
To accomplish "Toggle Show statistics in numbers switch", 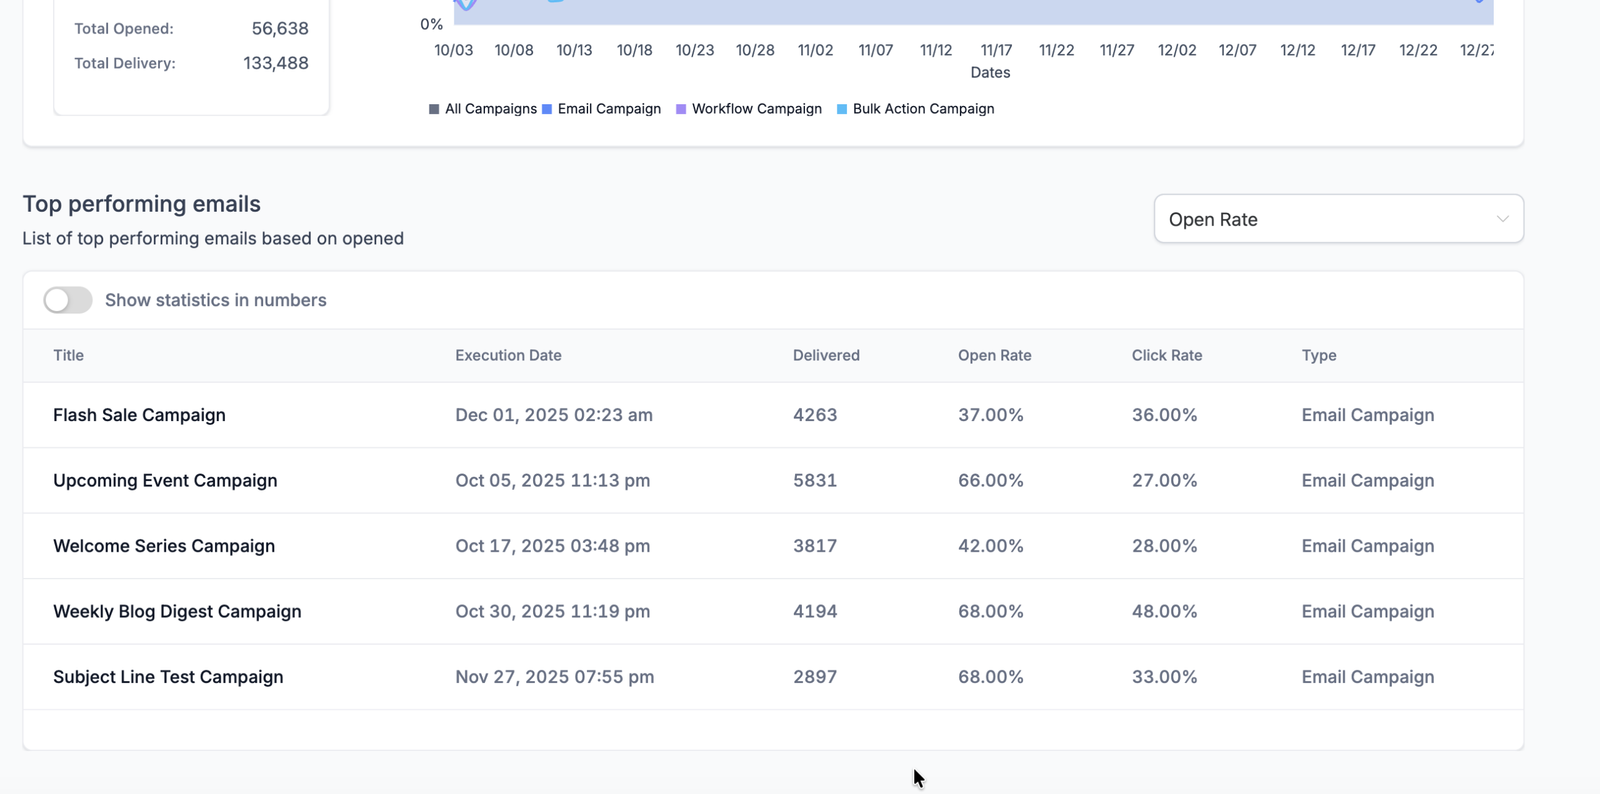I will pyautogui.click(x=68, y=300).
